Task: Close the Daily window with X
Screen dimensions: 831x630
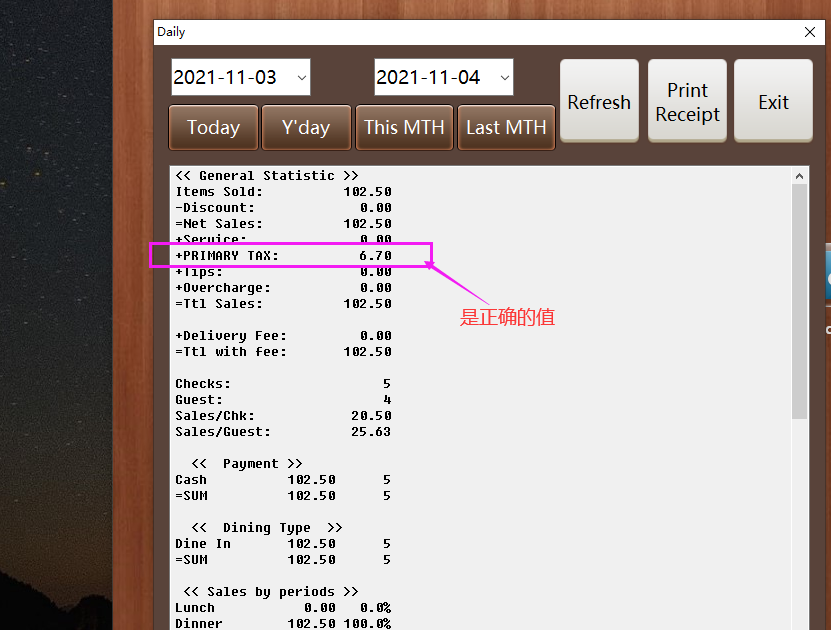Action: (810, 32)
